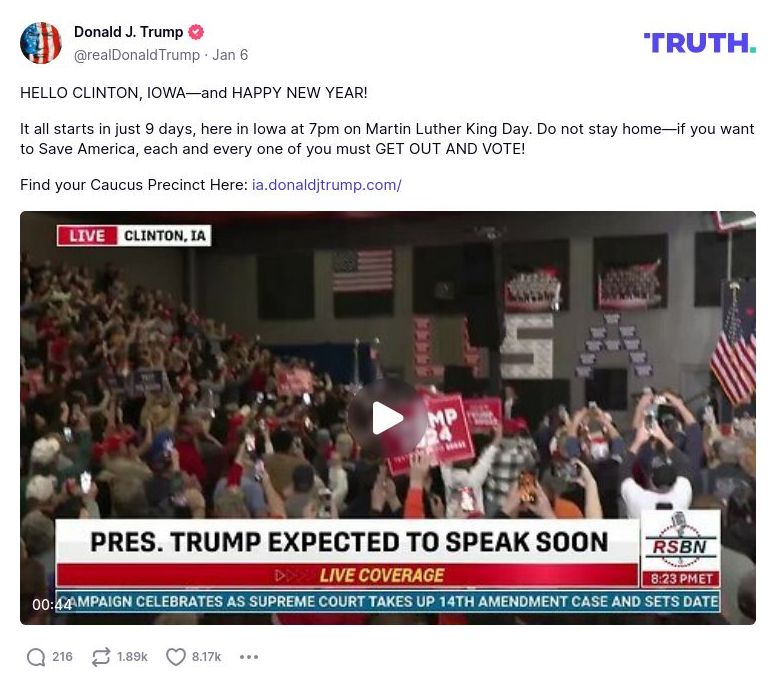Click the 8.17k likes count
777x687 pixels.
207,657
